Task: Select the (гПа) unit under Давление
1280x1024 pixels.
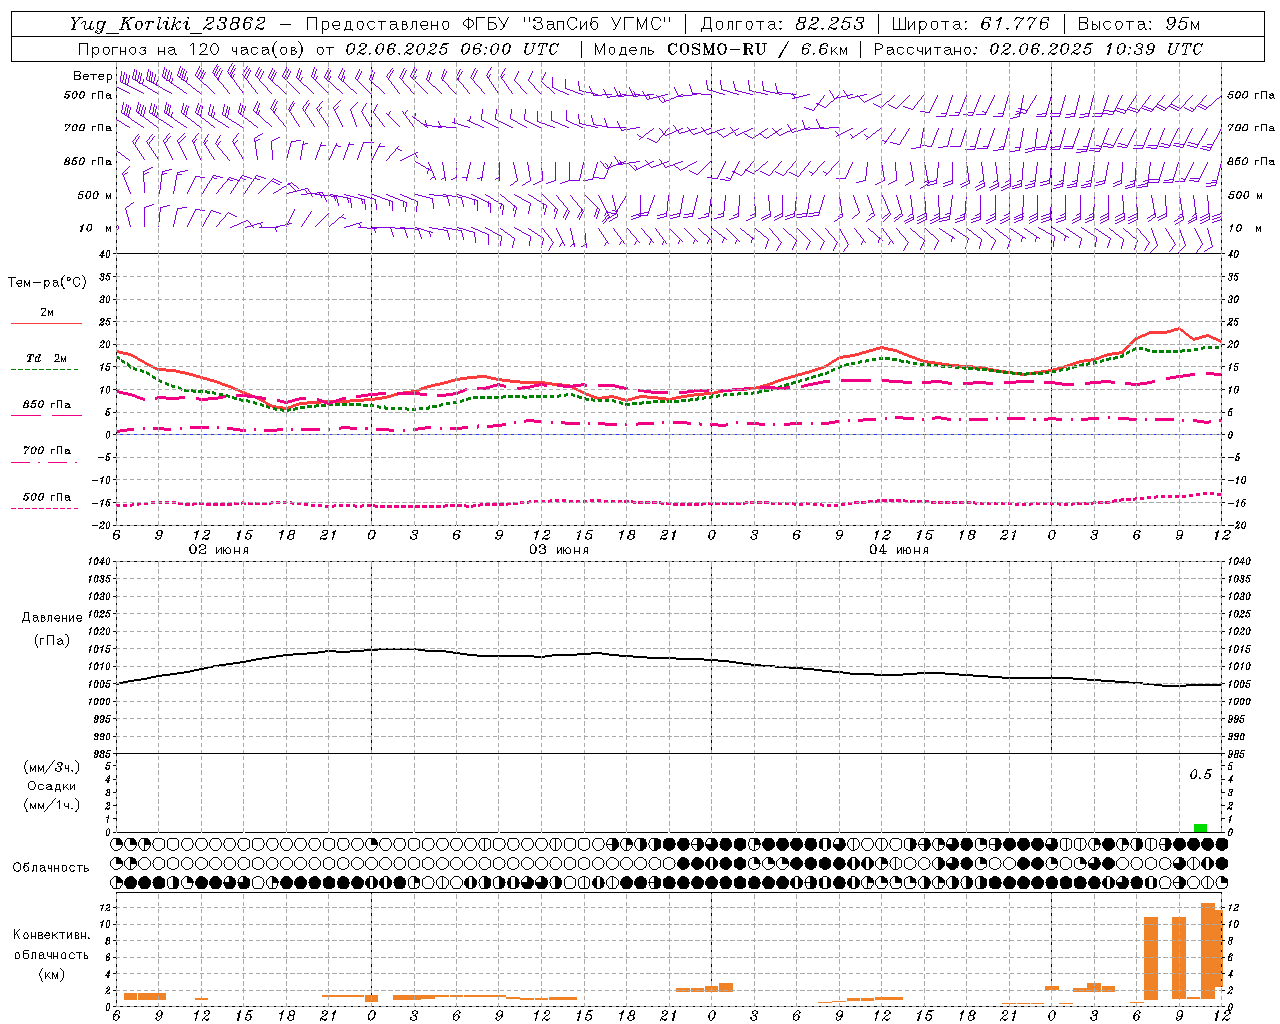Action: 52,640
